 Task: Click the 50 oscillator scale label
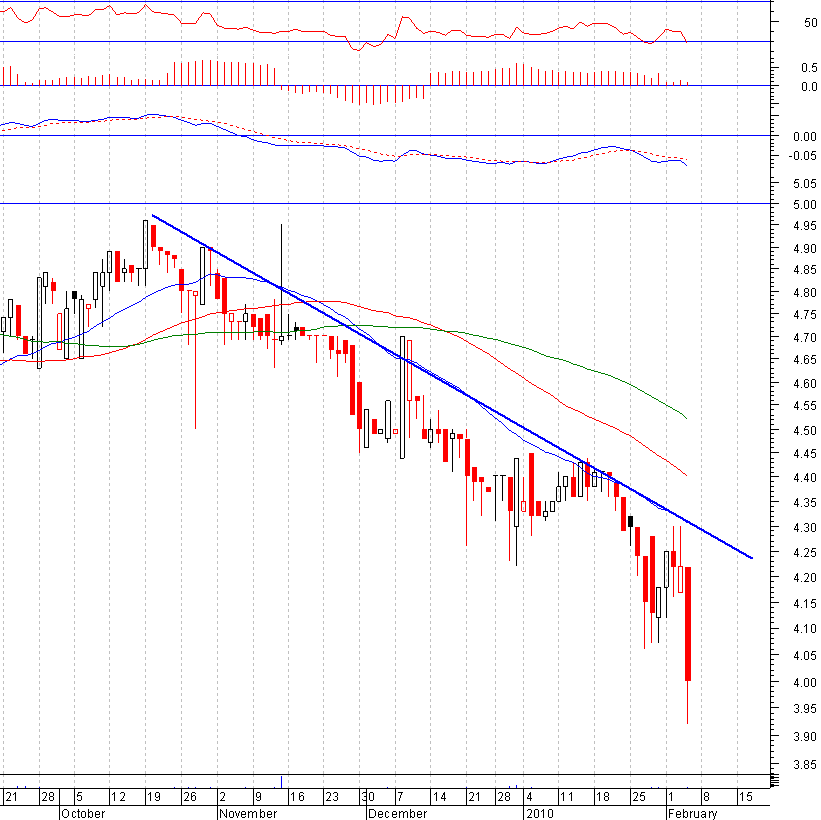[811, 23]
